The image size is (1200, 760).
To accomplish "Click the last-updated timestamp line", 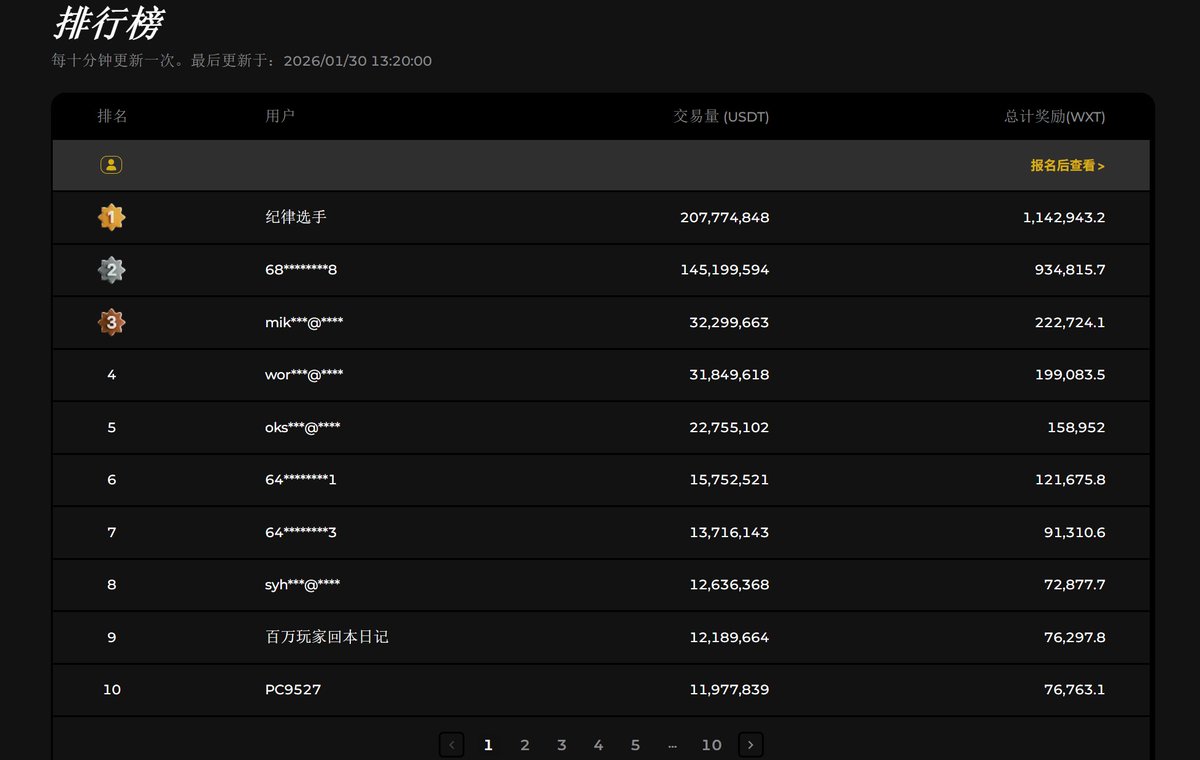I will 242,61.
